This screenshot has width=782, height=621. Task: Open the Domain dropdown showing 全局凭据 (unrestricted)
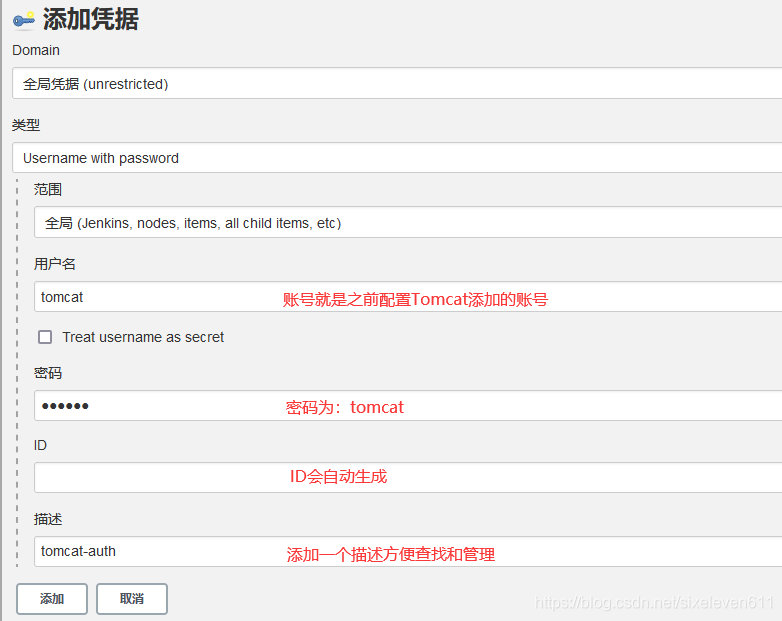[397, 83]
